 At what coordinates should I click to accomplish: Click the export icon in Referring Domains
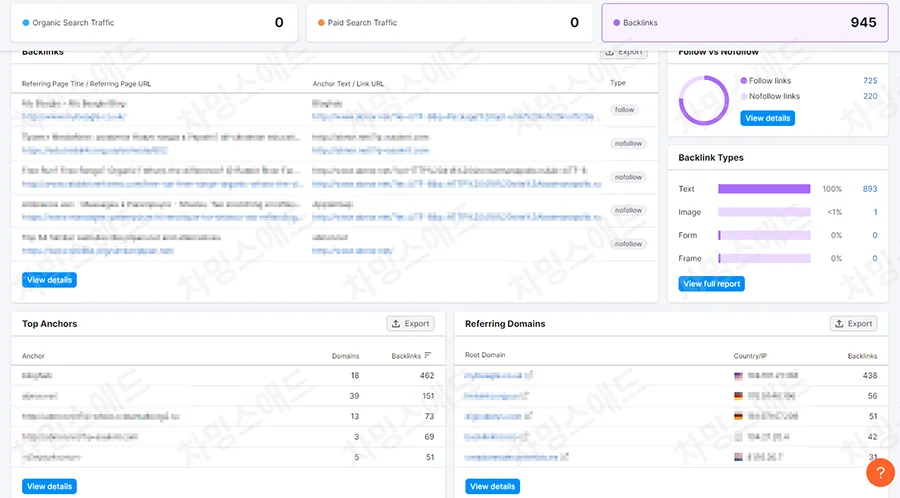click(x=840, y=324)
